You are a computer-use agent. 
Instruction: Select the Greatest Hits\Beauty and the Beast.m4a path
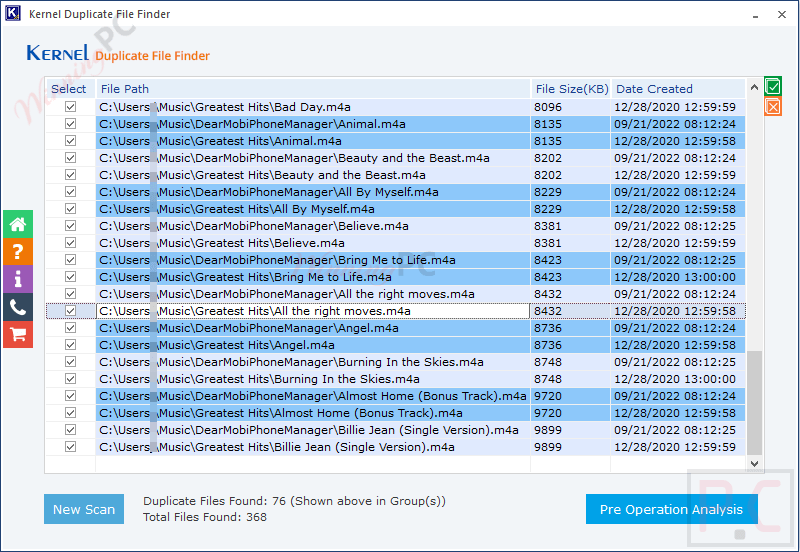pyautogui.click(x=313, y=175)
